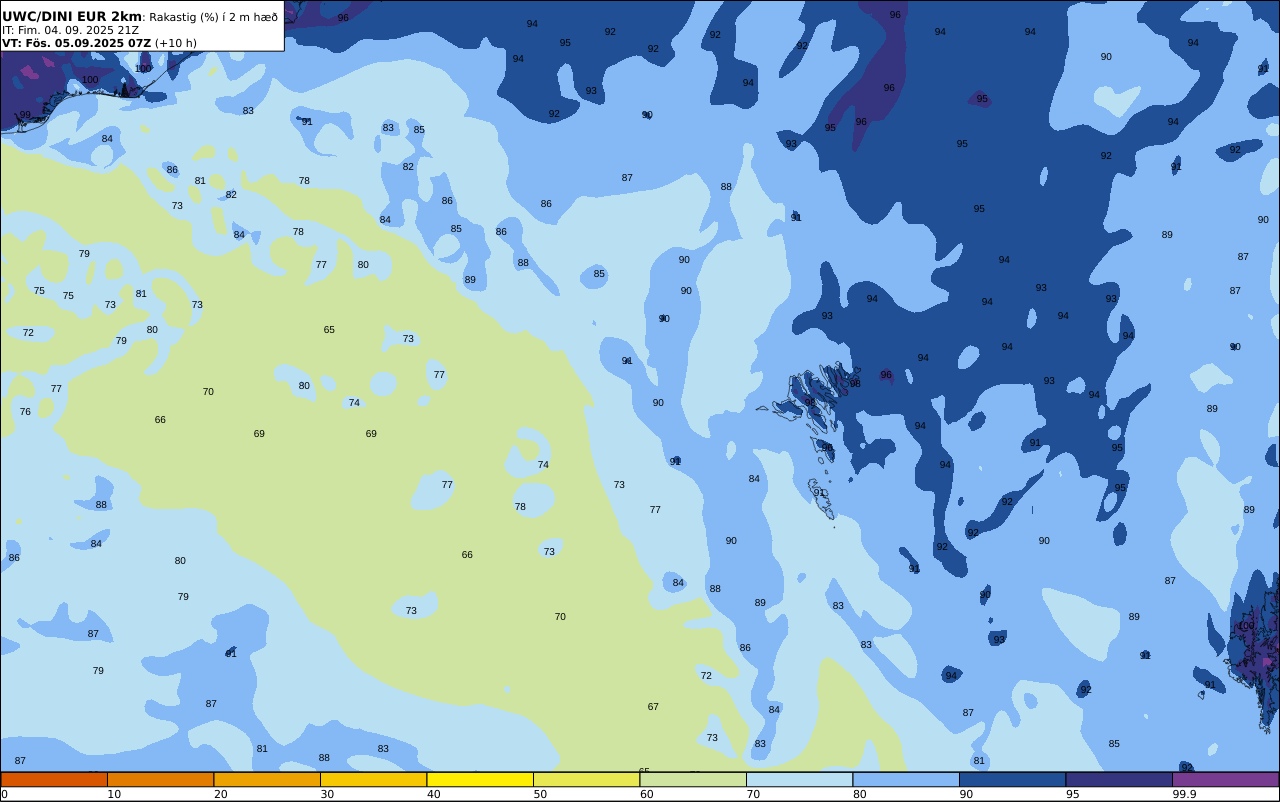Click the '99' value near Iceland coast

[x=25, y=115]
